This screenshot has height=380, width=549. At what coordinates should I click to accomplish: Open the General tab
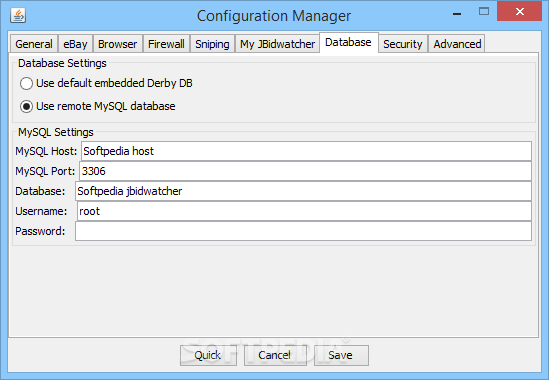click(x=34, y=44)
